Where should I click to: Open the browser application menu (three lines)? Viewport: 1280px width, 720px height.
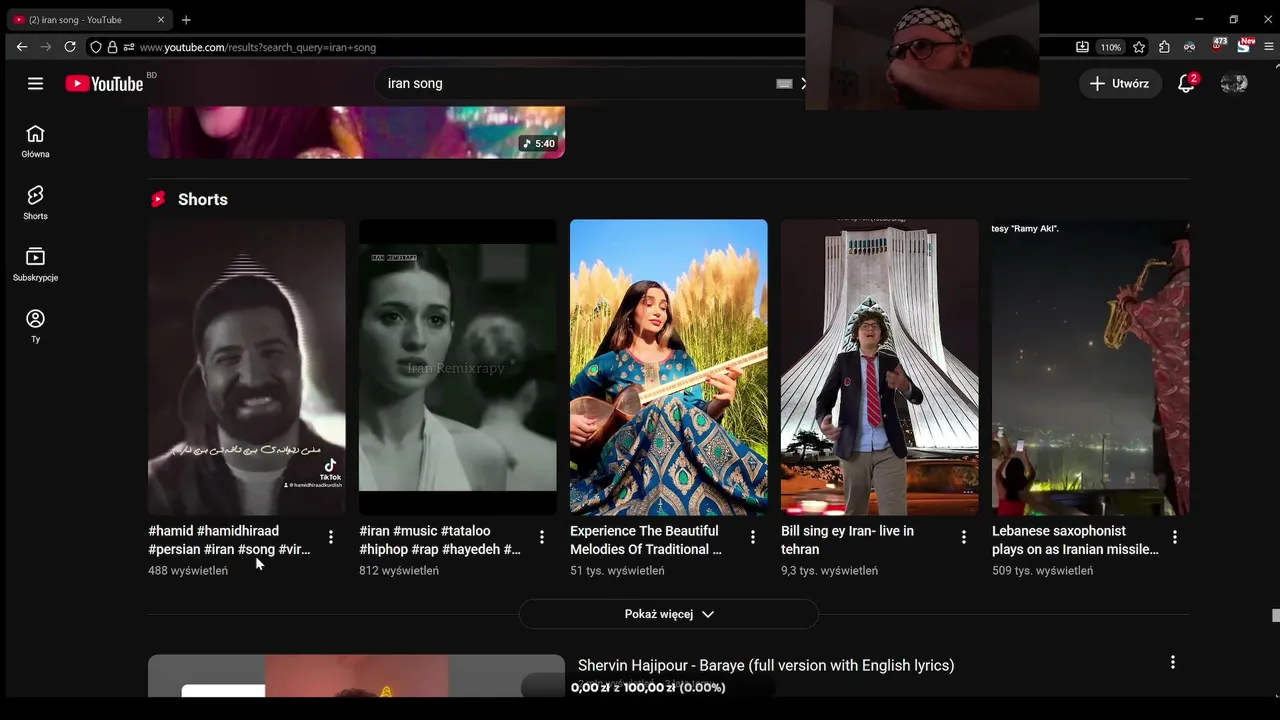tap(1269, 47)
